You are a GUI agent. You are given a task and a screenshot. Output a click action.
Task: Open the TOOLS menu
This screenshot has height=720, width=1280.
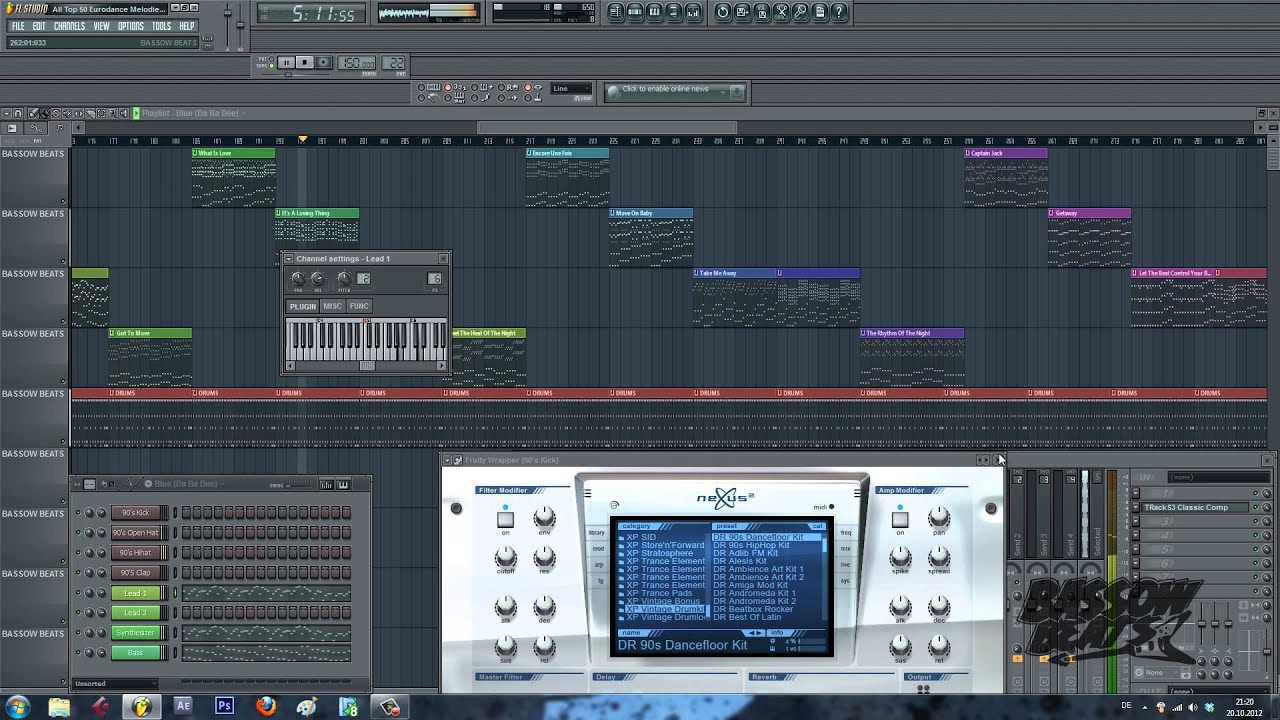tap(161, 26)
